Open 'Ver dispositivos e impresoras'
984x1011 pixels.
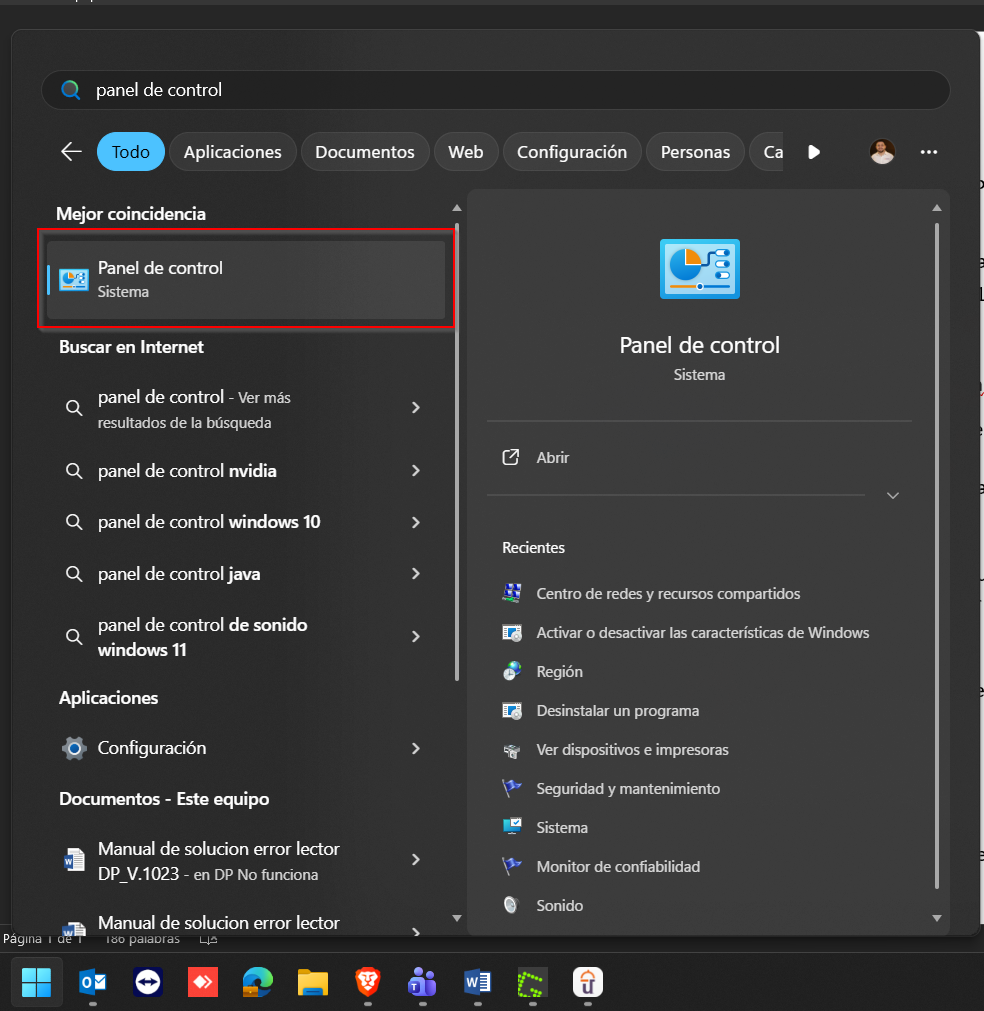633,750
